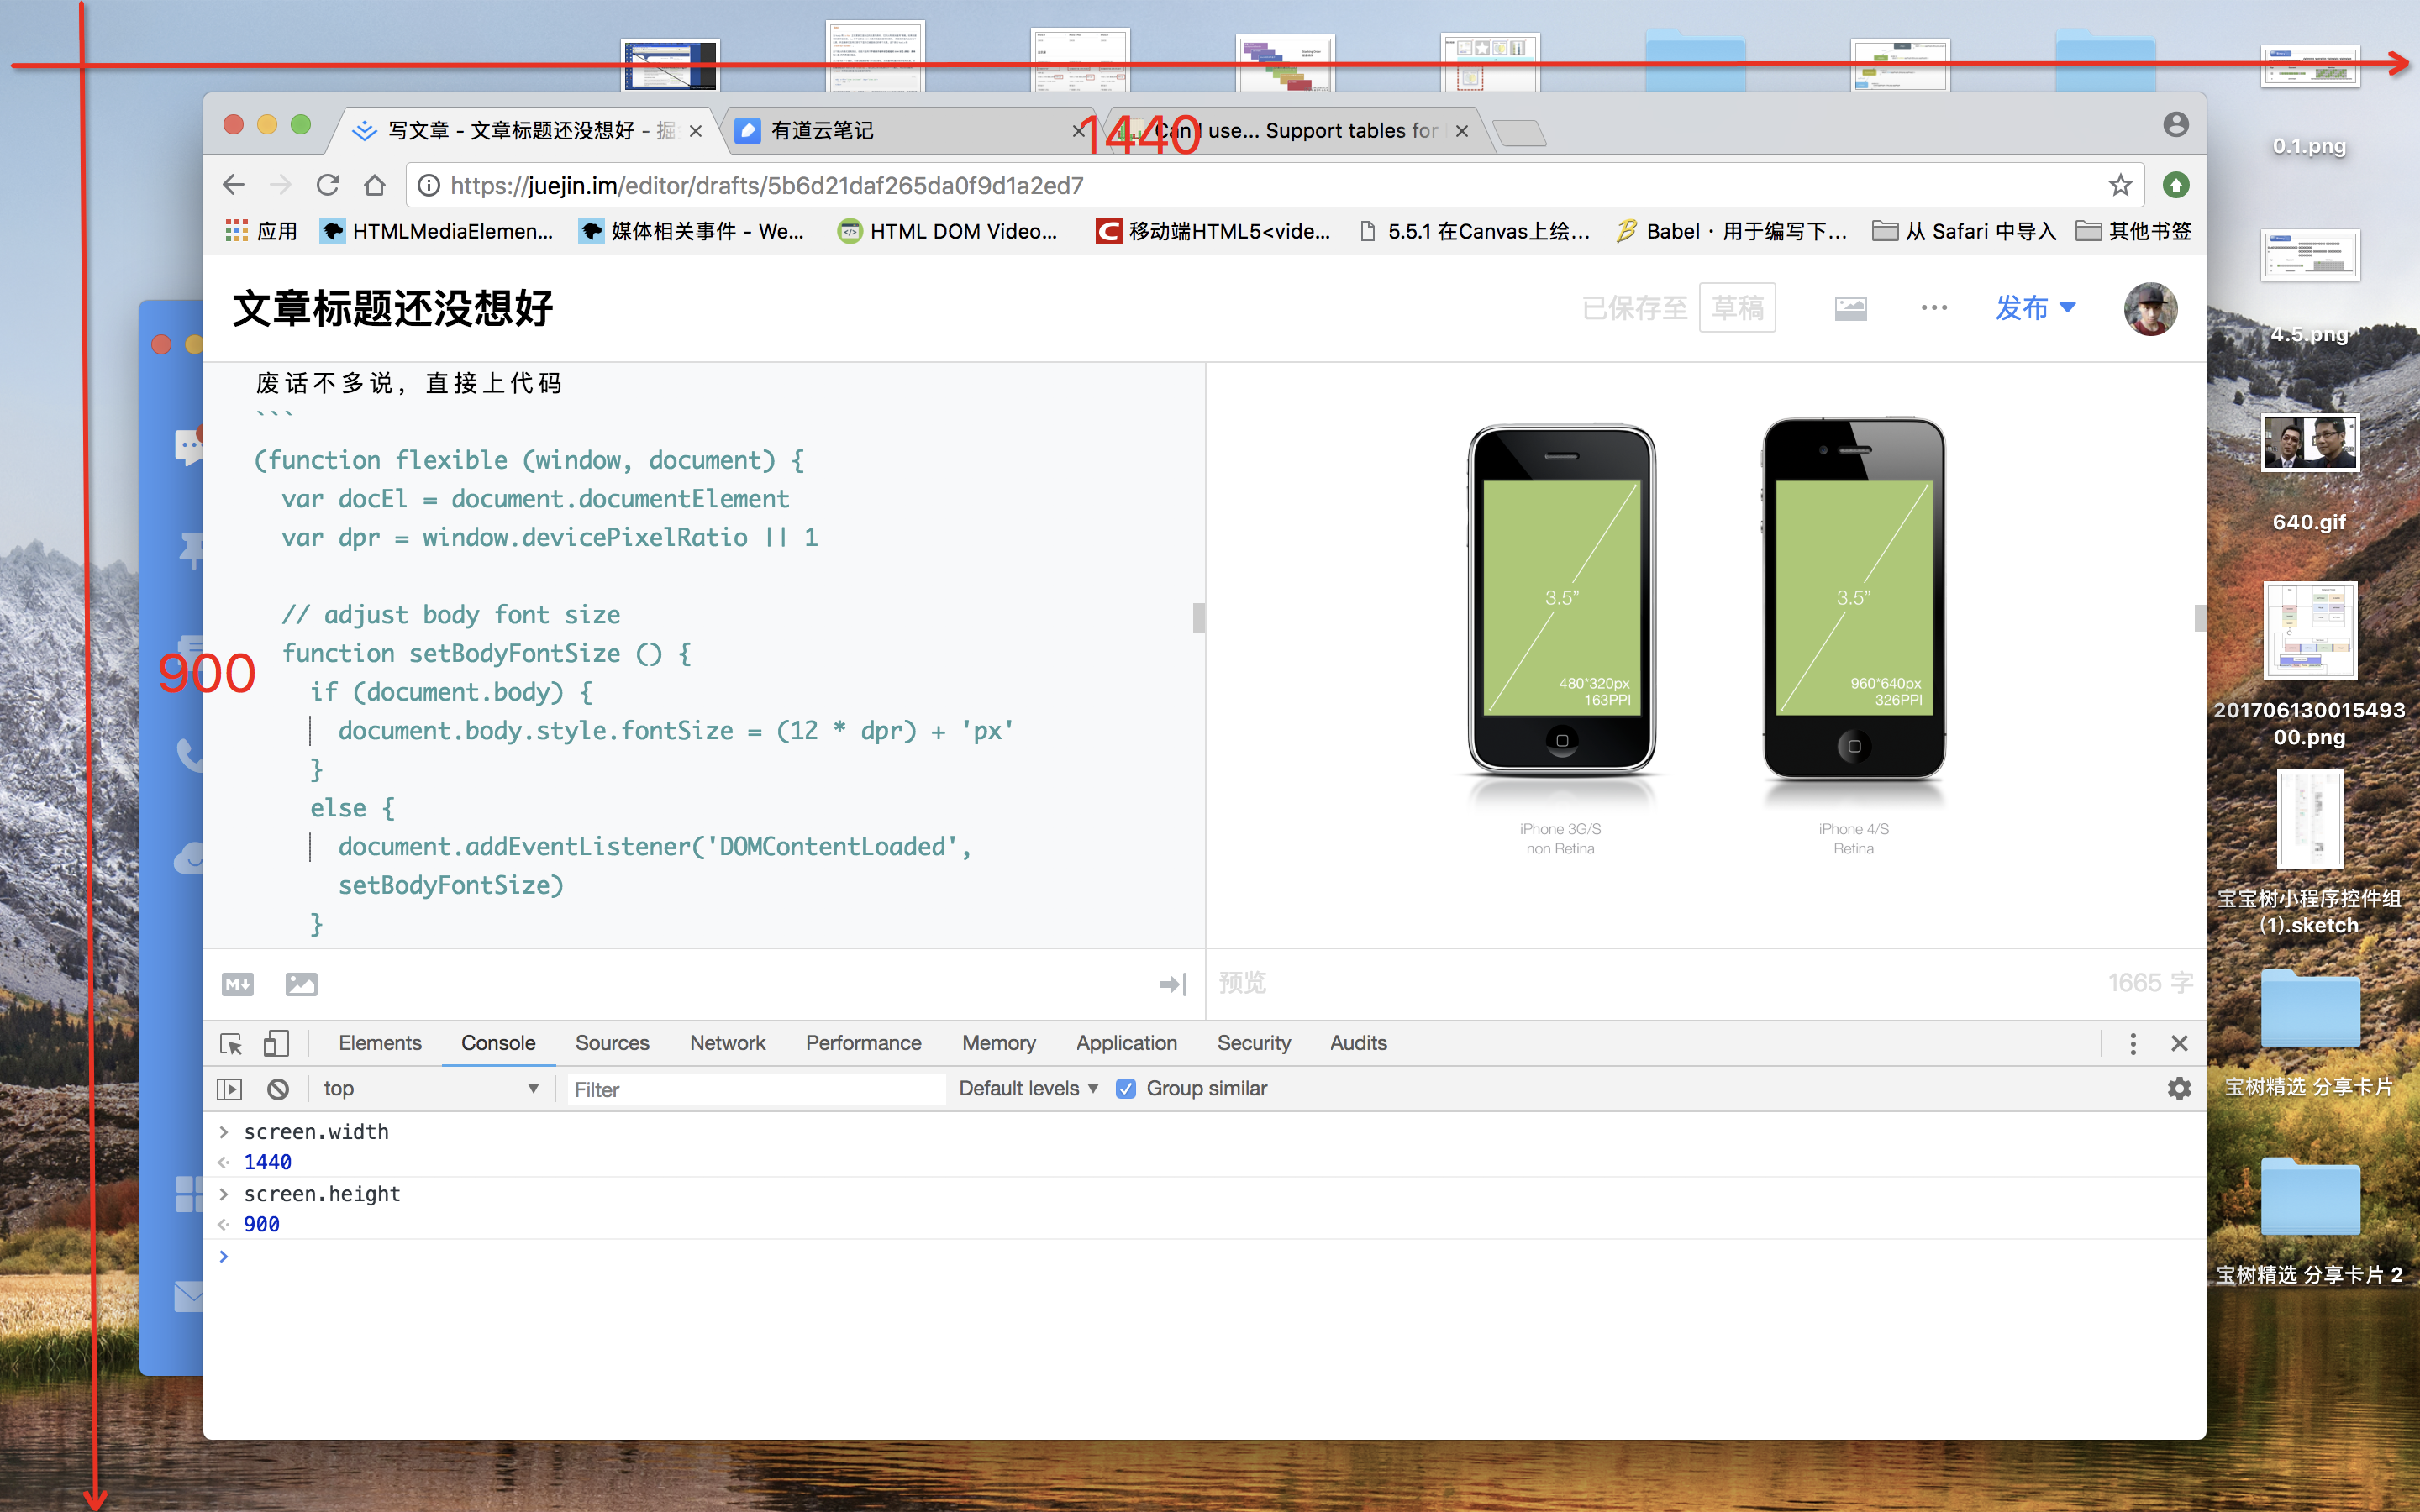Click the browser back arrow
This screenshot has height=1512, width=2420.
point(233,185)
